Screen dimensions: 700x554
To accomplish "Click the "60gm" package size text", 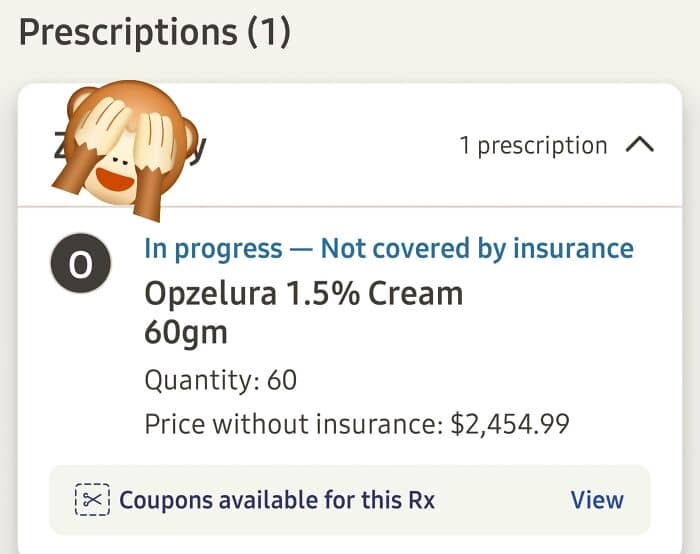I will (x=186, y=331).
